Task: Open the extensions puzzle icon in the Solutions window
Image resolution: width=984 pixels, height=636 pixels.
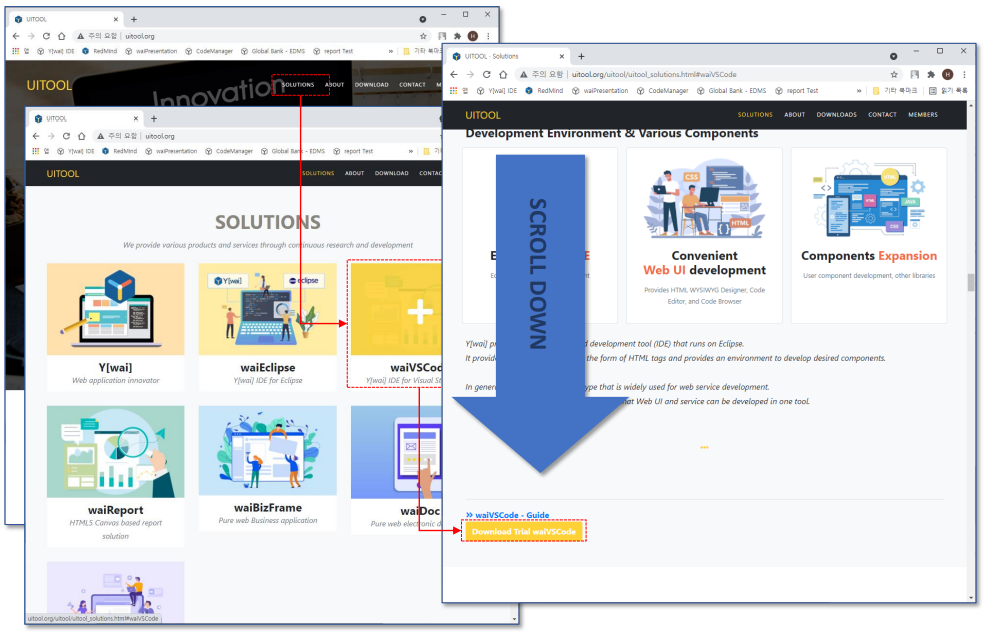Action: click(930, 74)
